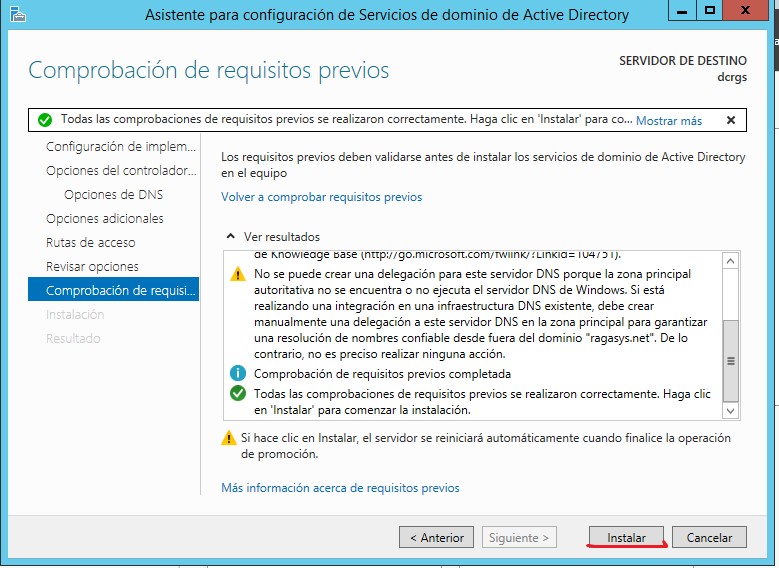Click the greyed 'Instalación' step
This screenshot has width=779, height=568.
click(x=75, y=315)
